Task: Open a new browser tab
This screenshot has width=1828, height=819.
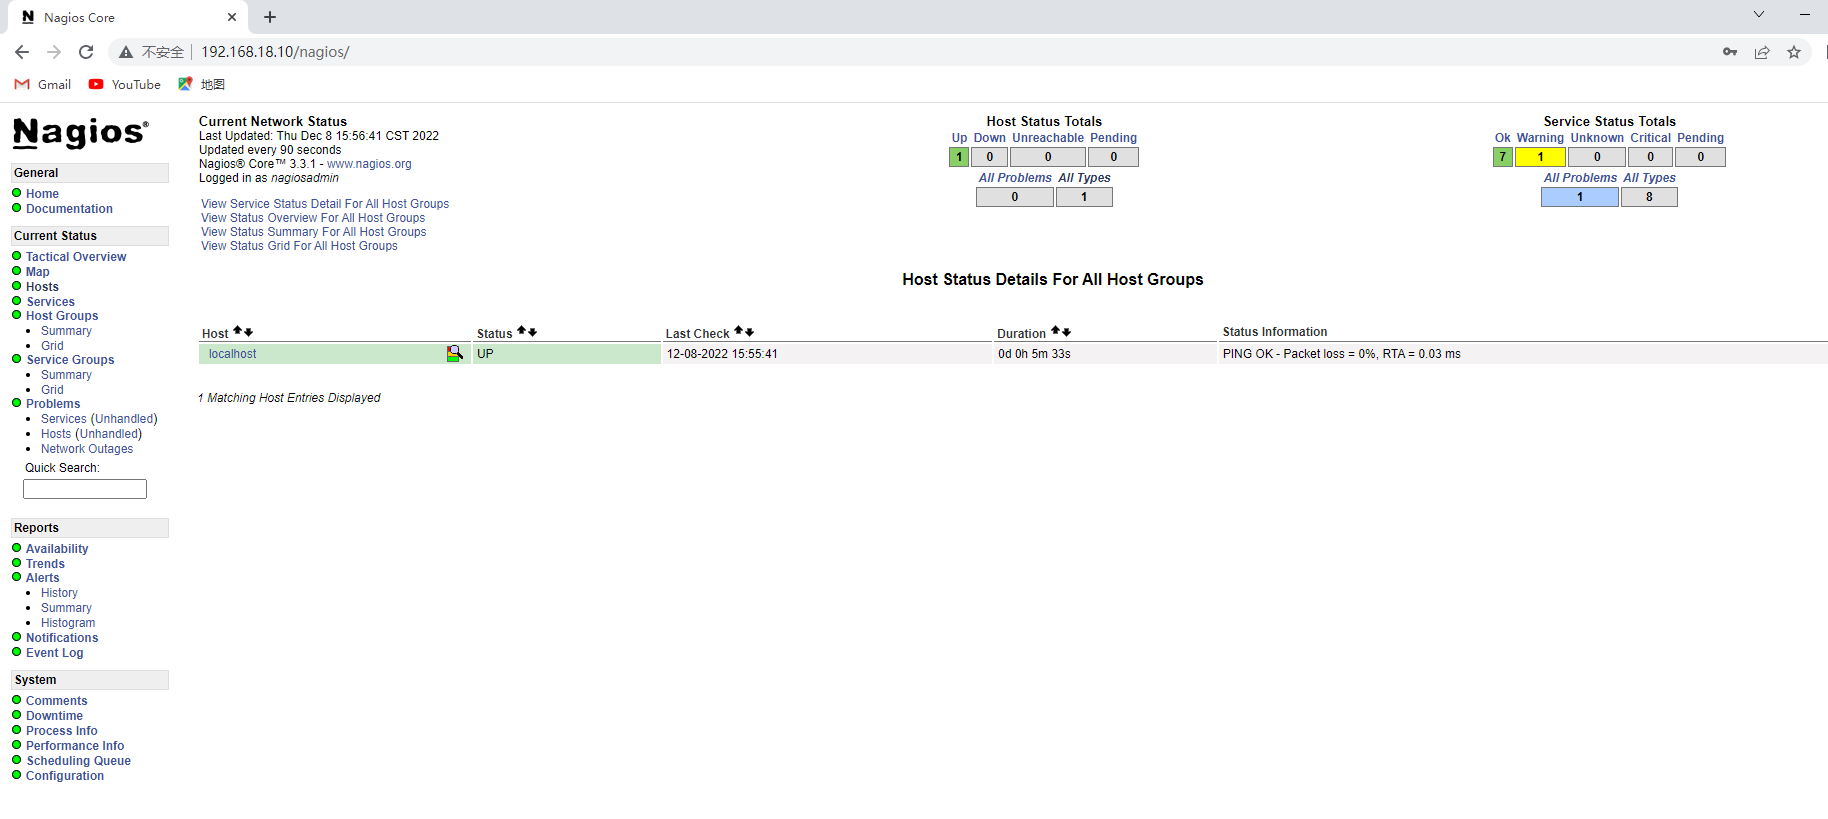Action: click(270, 17)
